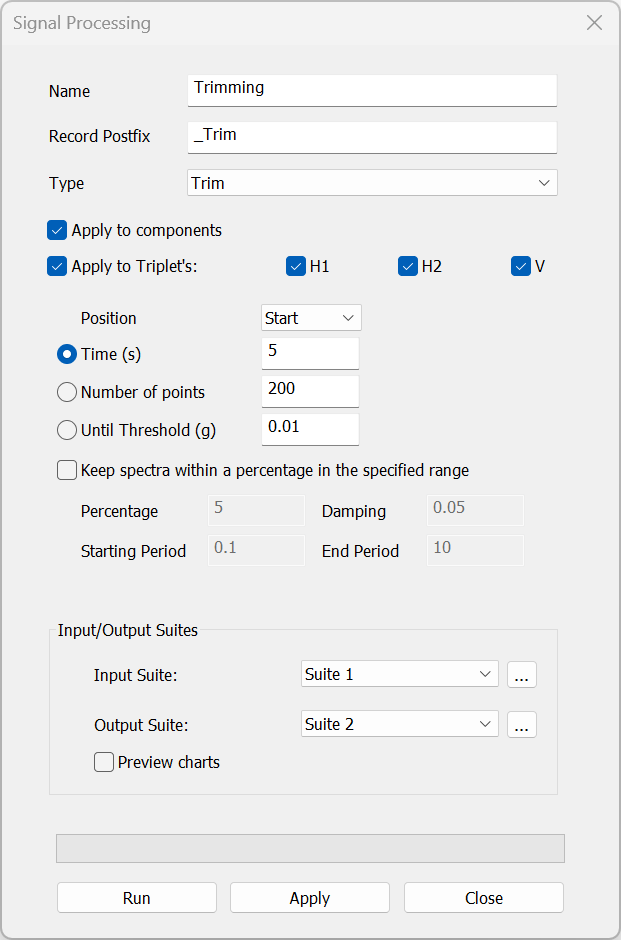The image size is (621, 940).
Task: Click the Apply button
Action: (309, 898)
